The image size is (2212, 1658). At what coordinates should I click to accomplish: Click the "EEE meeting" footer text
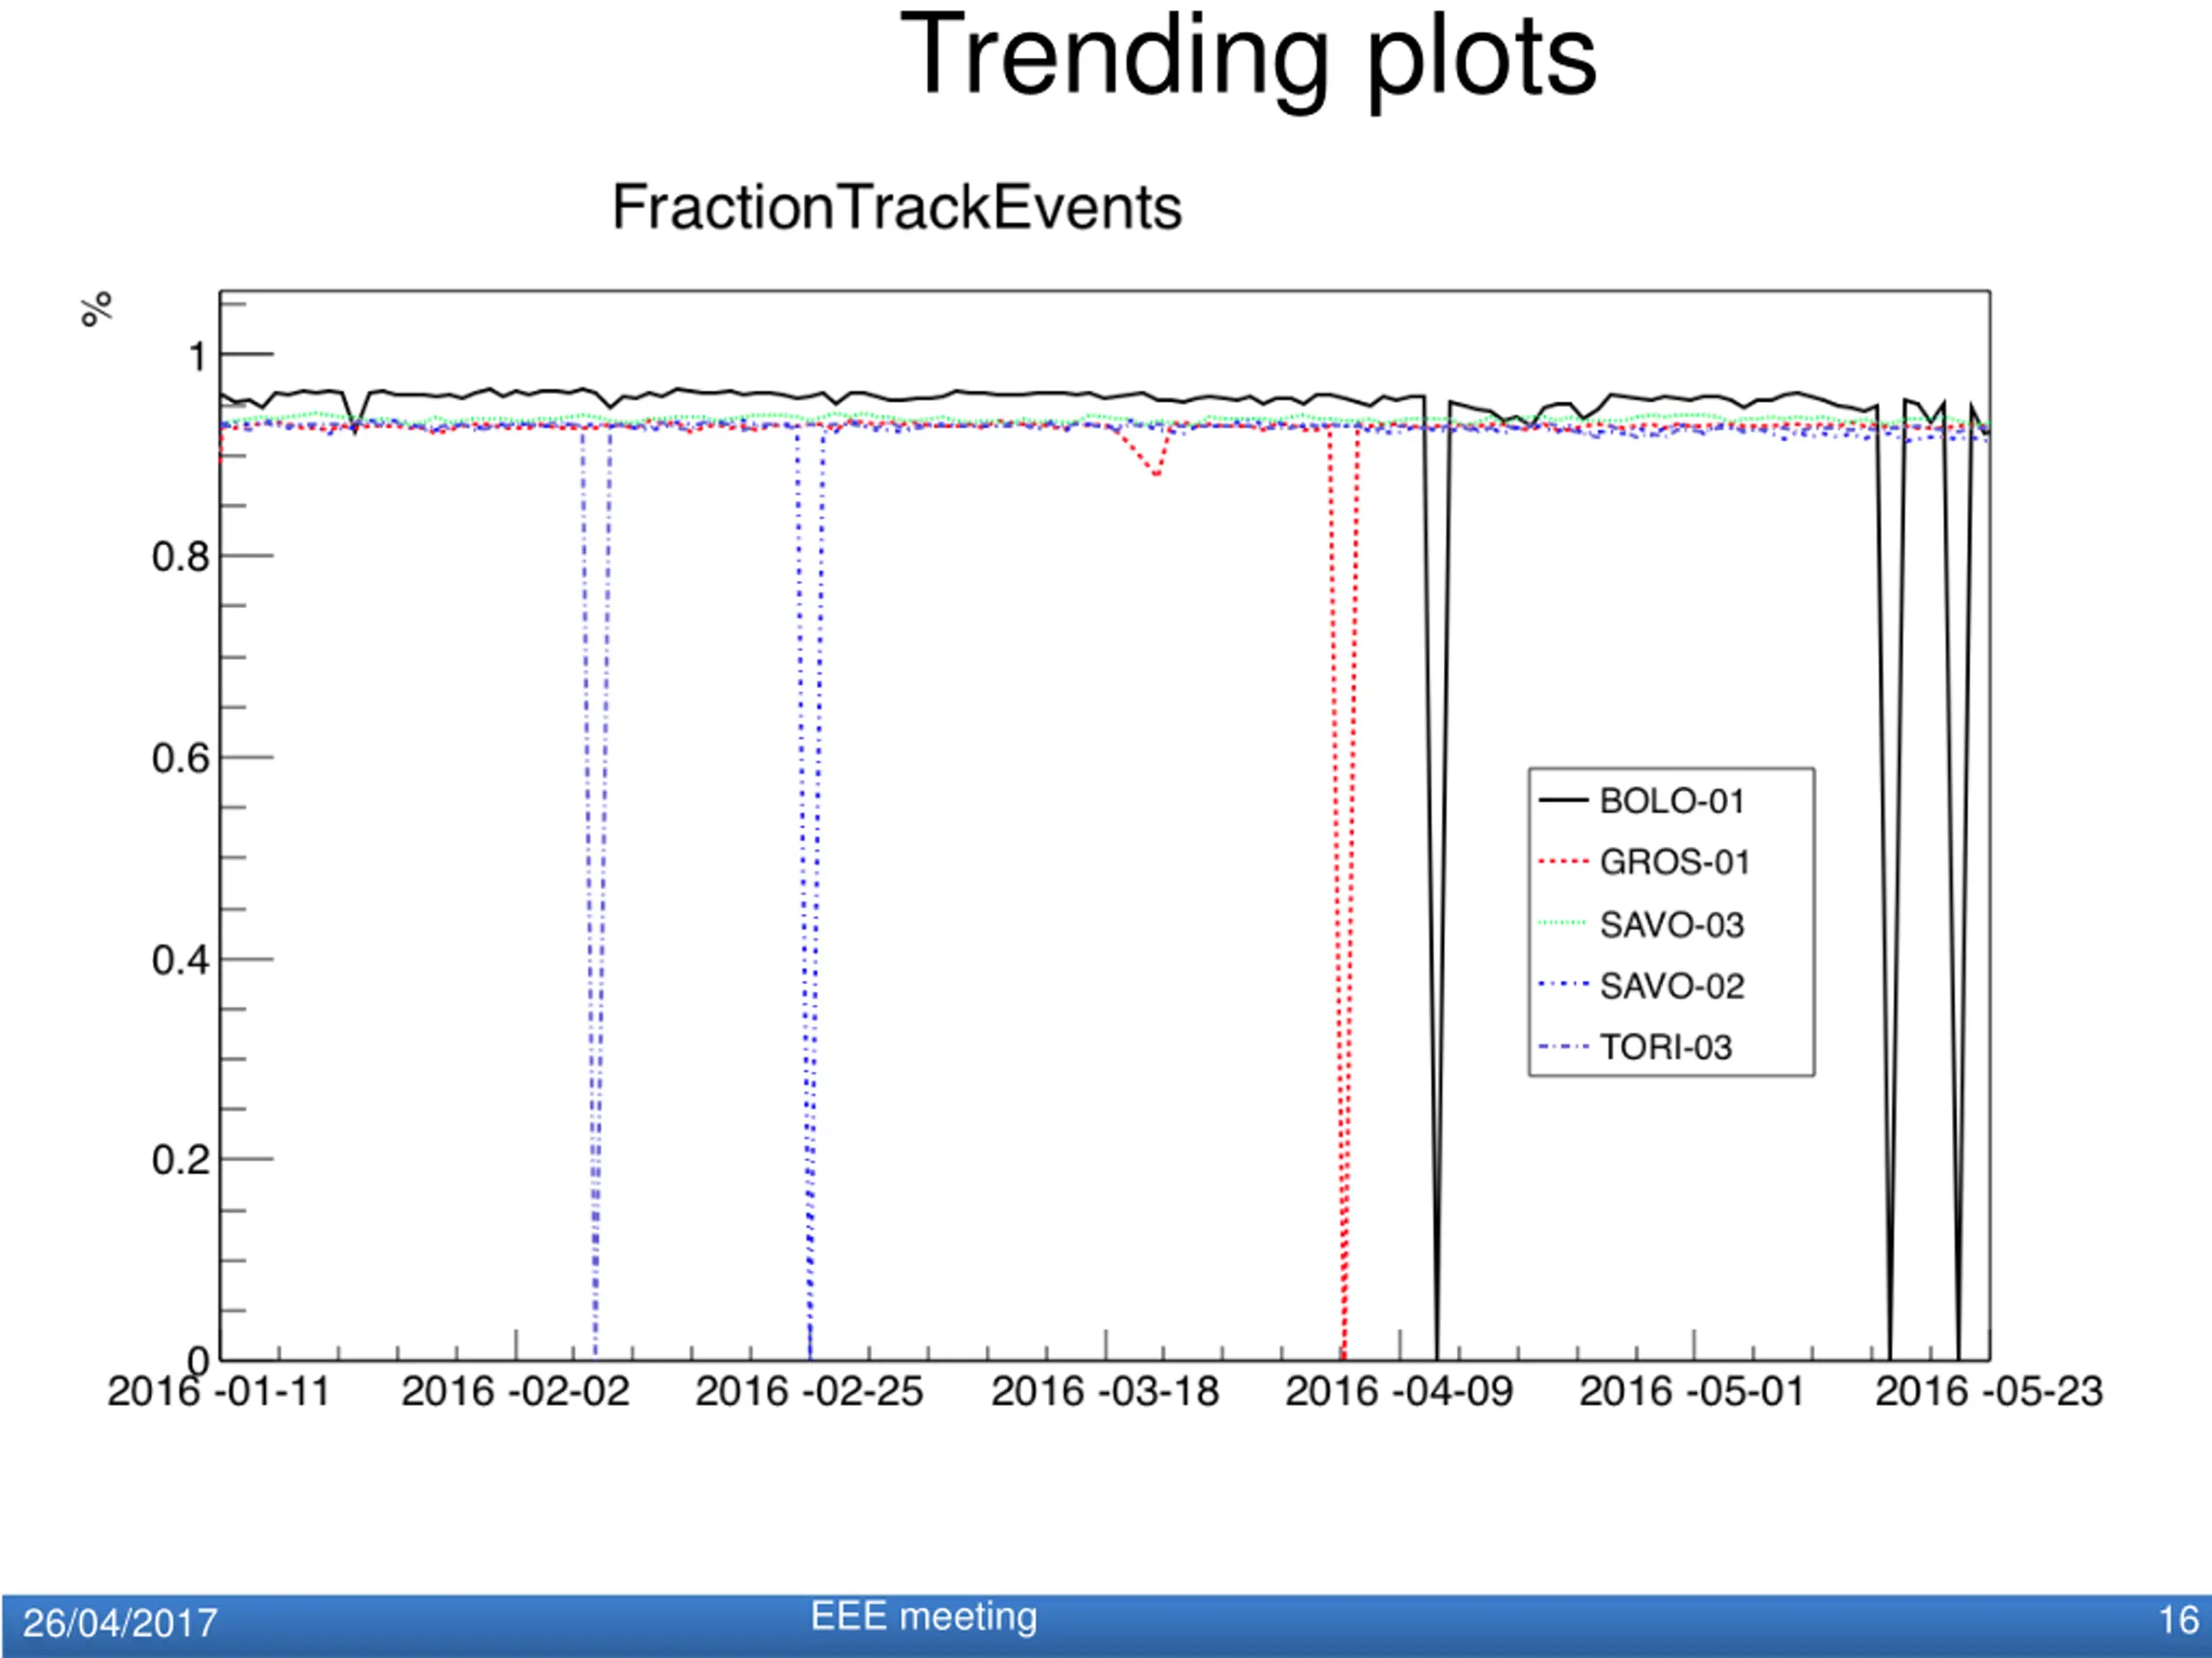(924, 1617)
